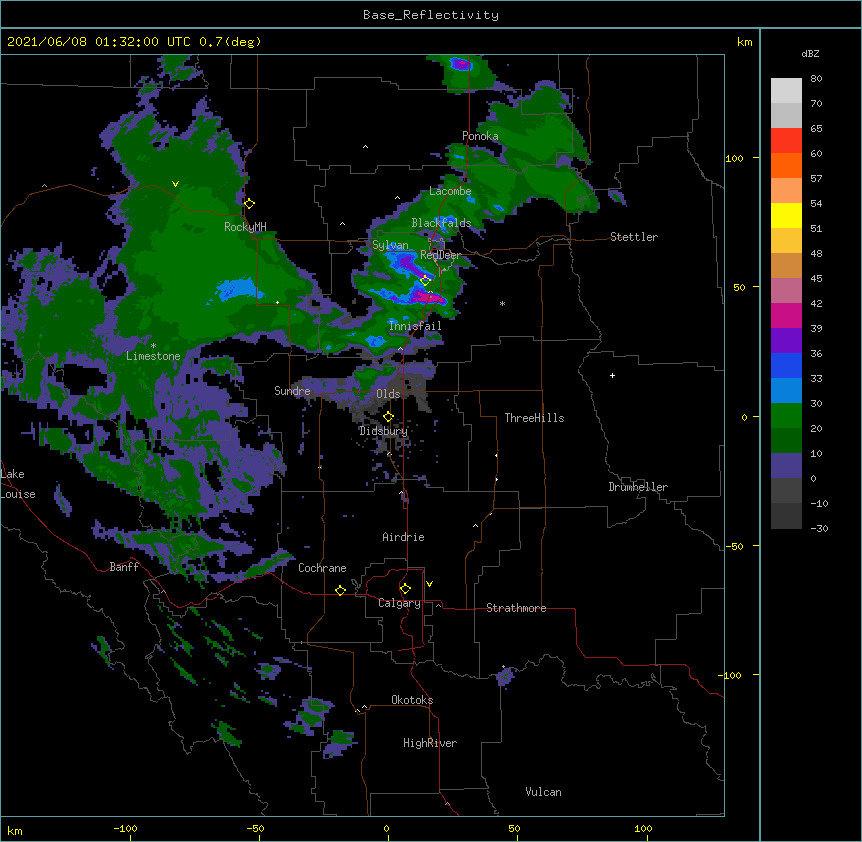Select the blue 33–36 dBZ legend swatch
Screen dimensions: 862x842
[x=786, y=365]
